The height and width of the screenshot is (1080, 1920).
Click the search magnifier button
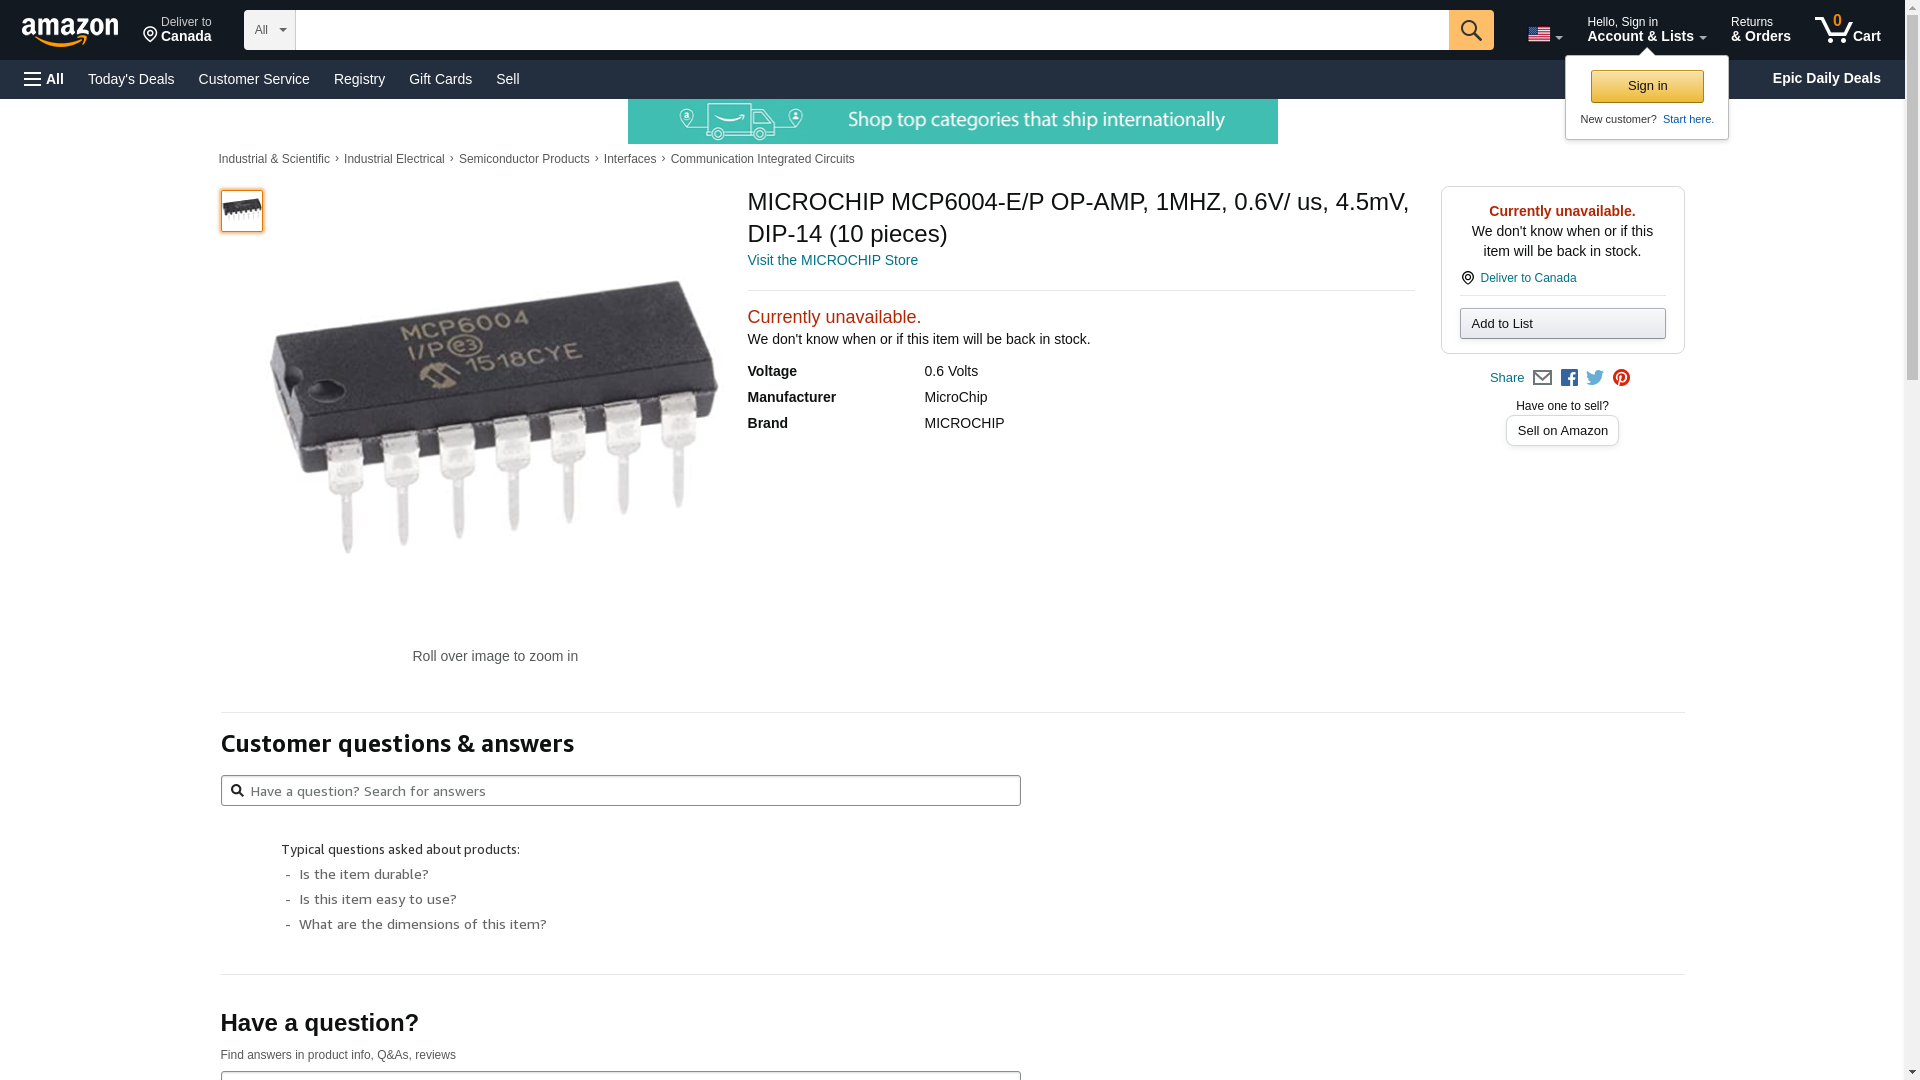tap(1471, 30)
